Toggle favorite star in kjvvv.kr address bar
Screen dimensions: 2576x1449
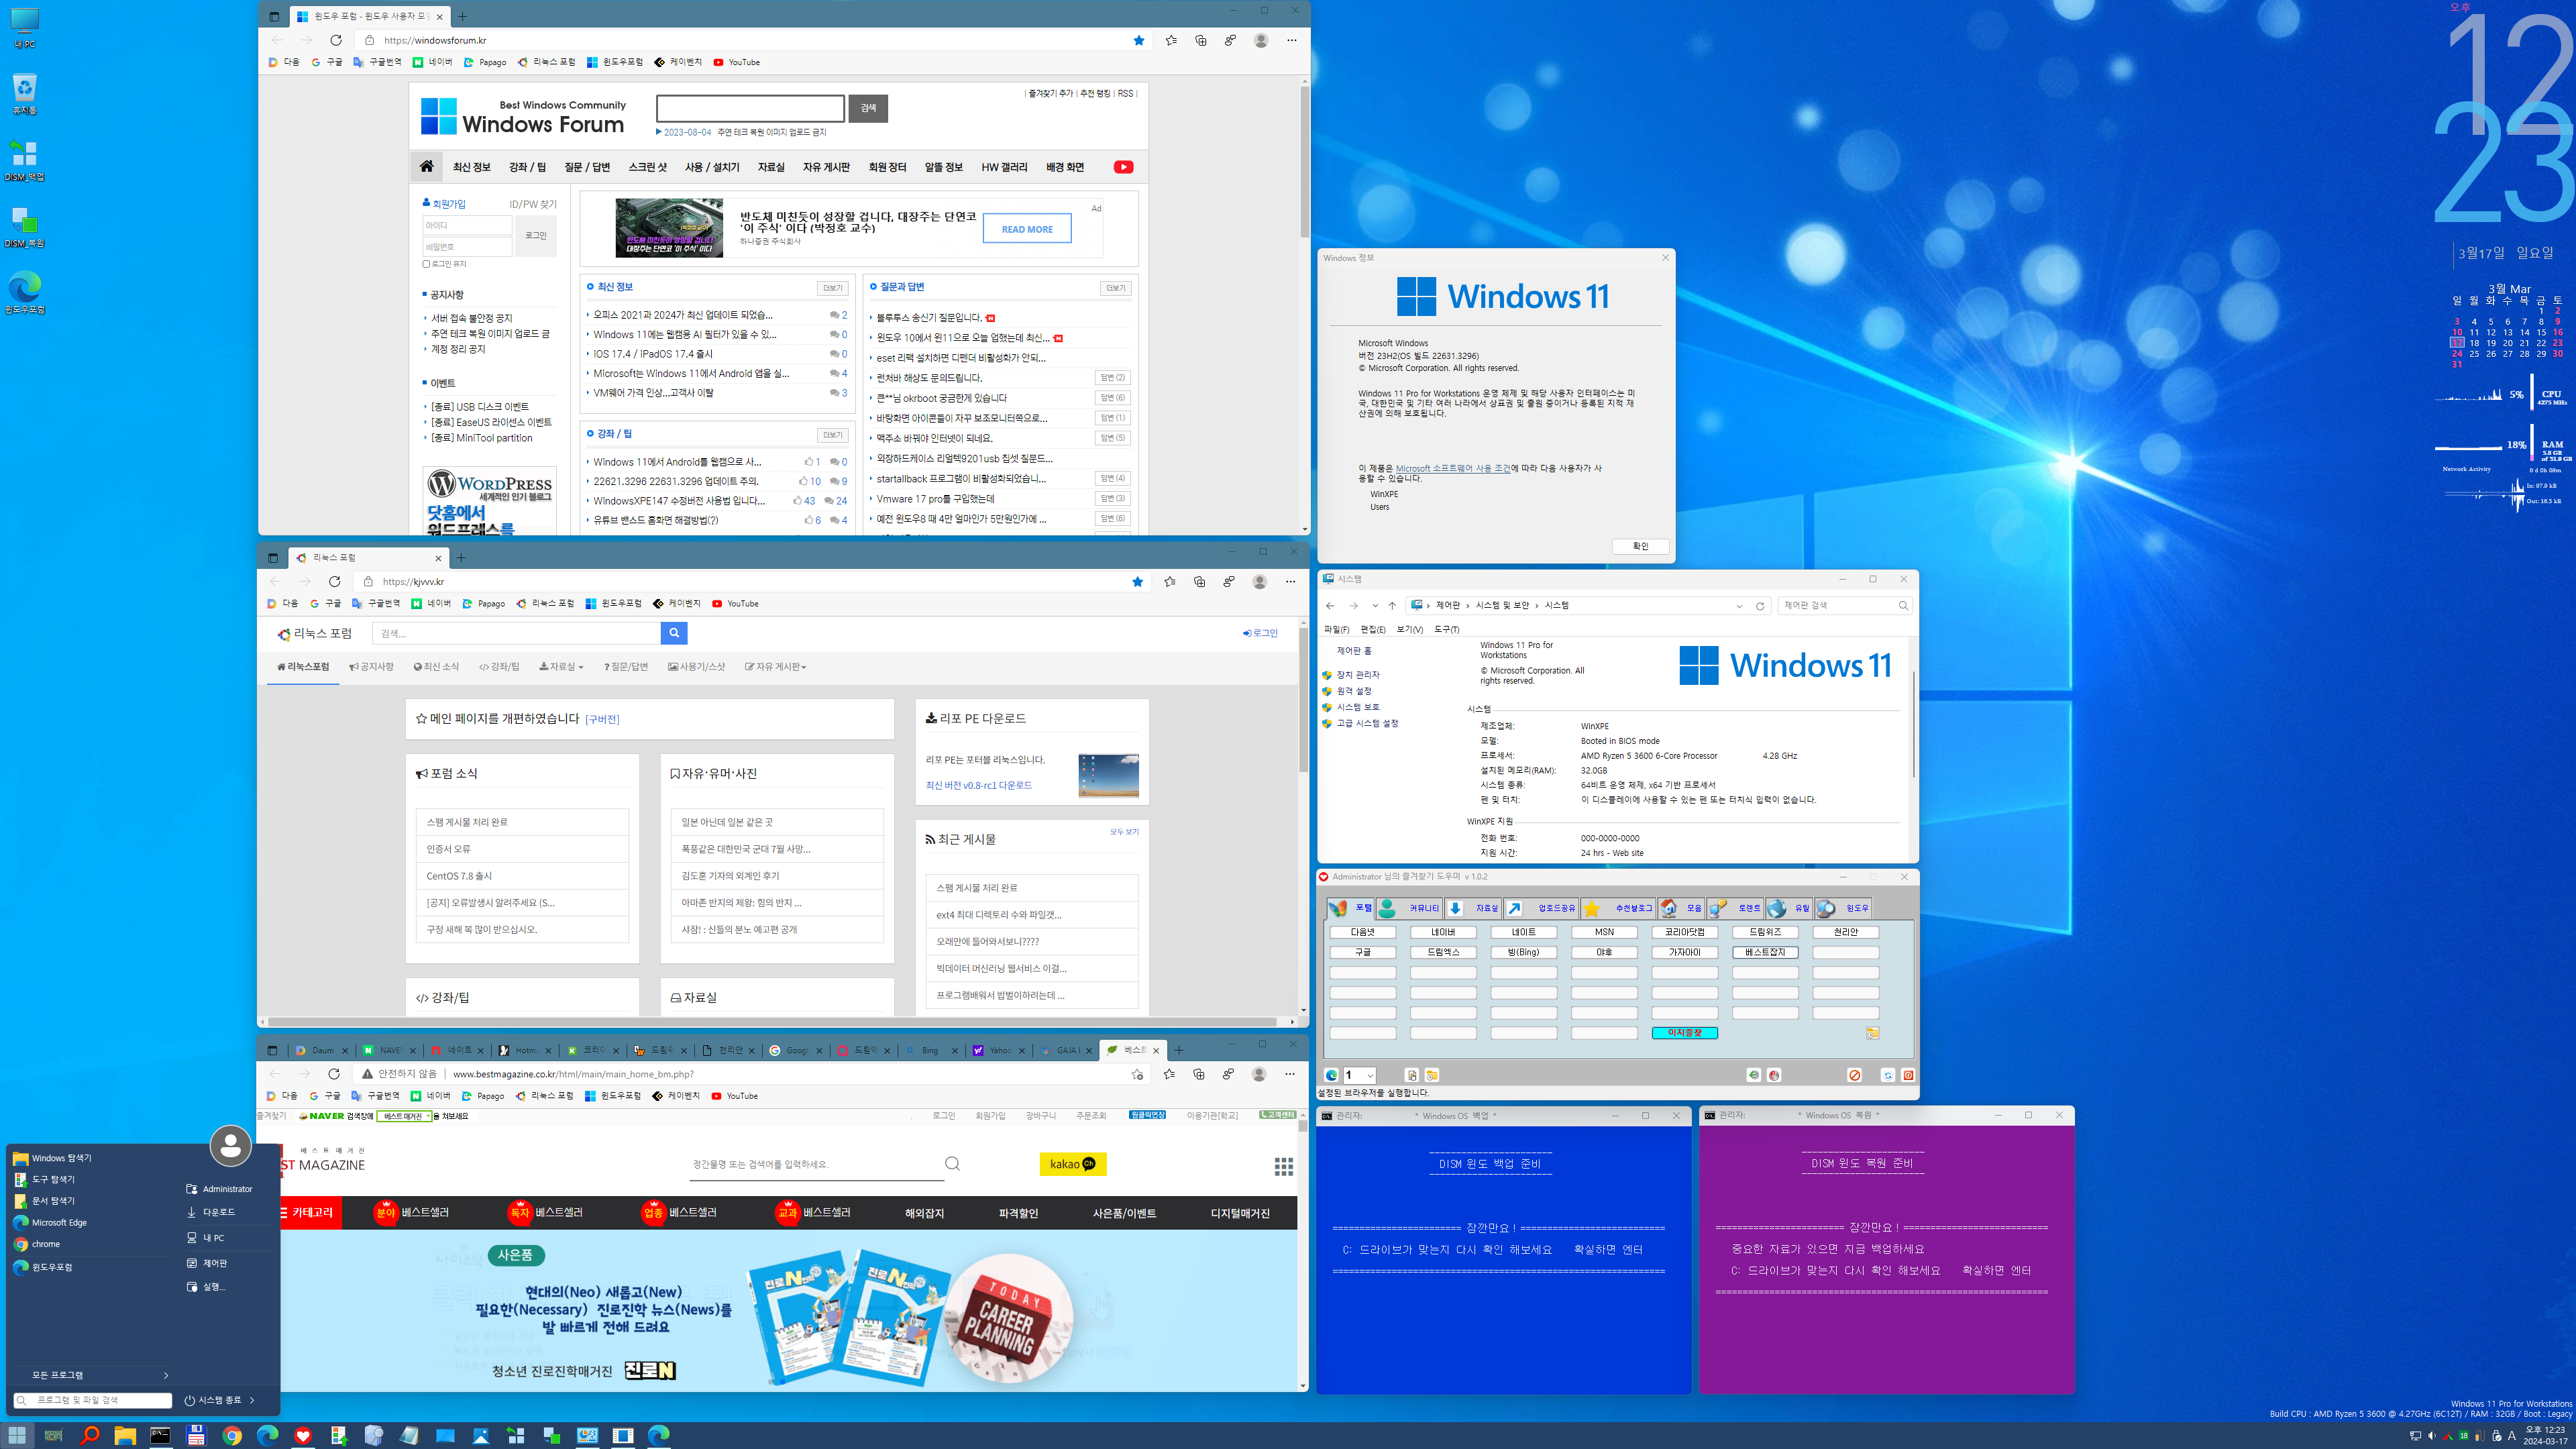pos(1138,582)
